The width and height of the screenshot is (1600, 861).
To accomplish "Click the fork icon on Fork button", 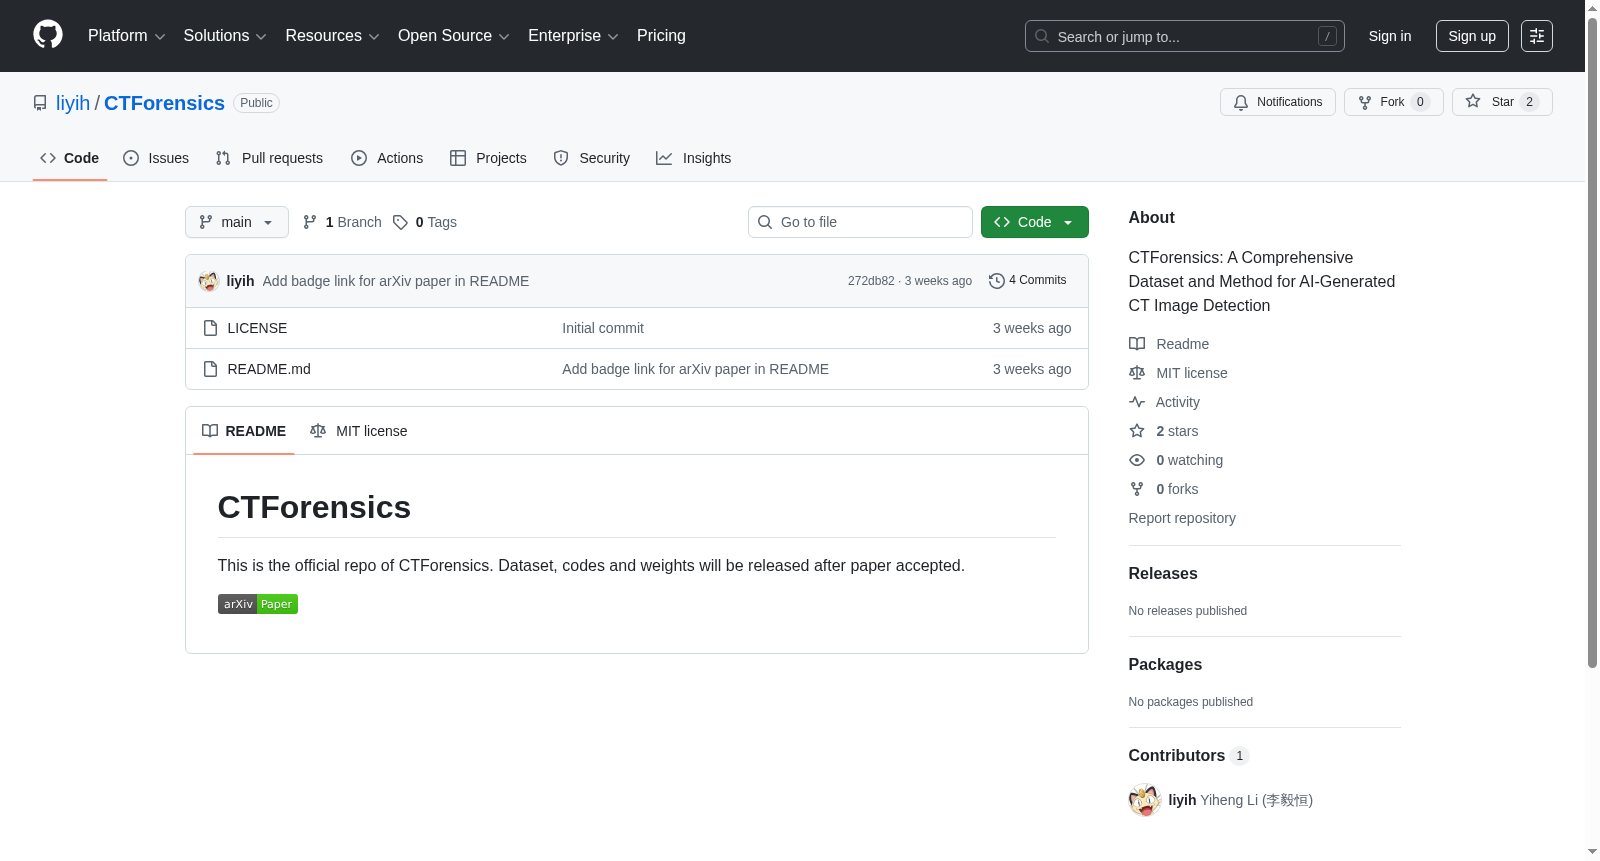I will (x=1365, y=102).
